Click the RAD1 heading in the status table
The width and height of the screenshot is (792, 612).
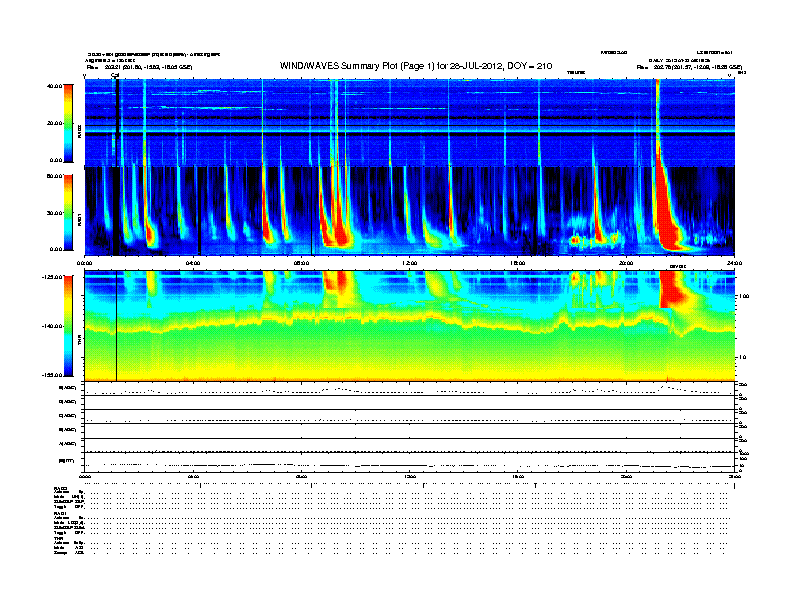60,514
